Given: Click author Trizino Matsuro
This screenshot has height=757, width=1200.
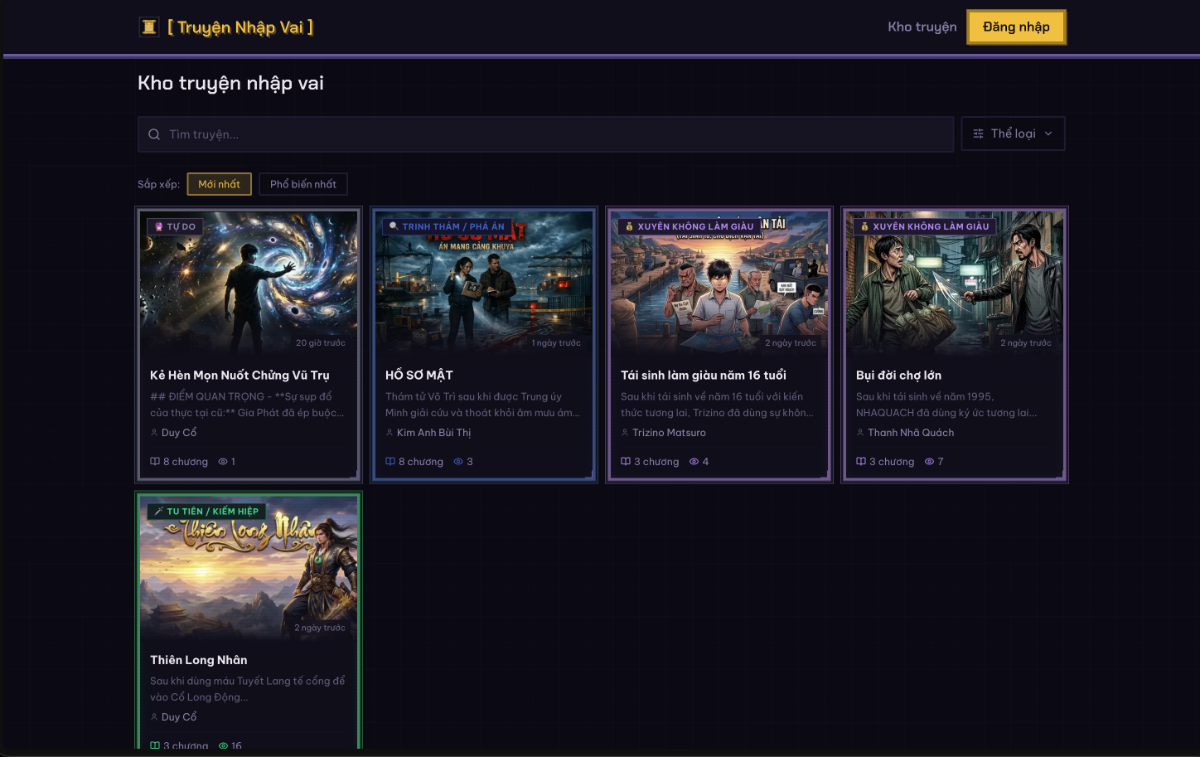Looking at the screenshot, I should (x=669, y=433).
